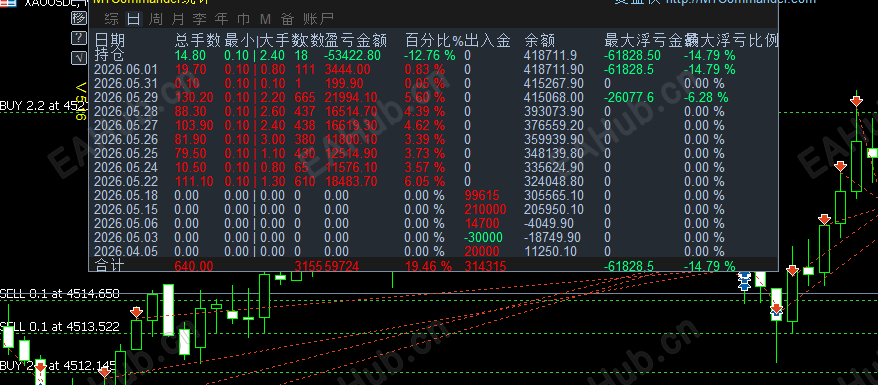Toggle the √ checkmark button beside the panel
878x385 pixels.
click(x=78, y=58)
